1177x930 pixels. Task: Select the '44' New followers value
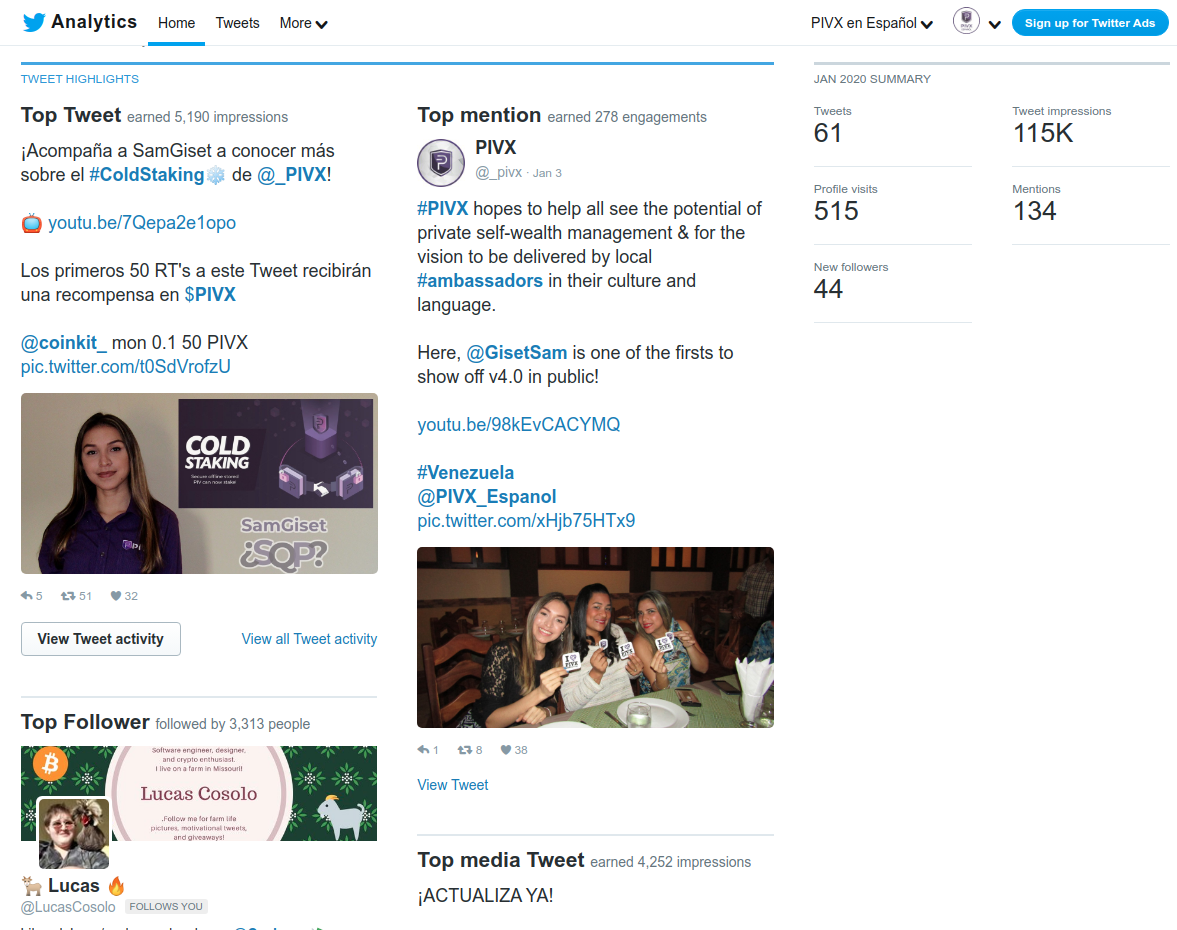(x=829, y=290)
